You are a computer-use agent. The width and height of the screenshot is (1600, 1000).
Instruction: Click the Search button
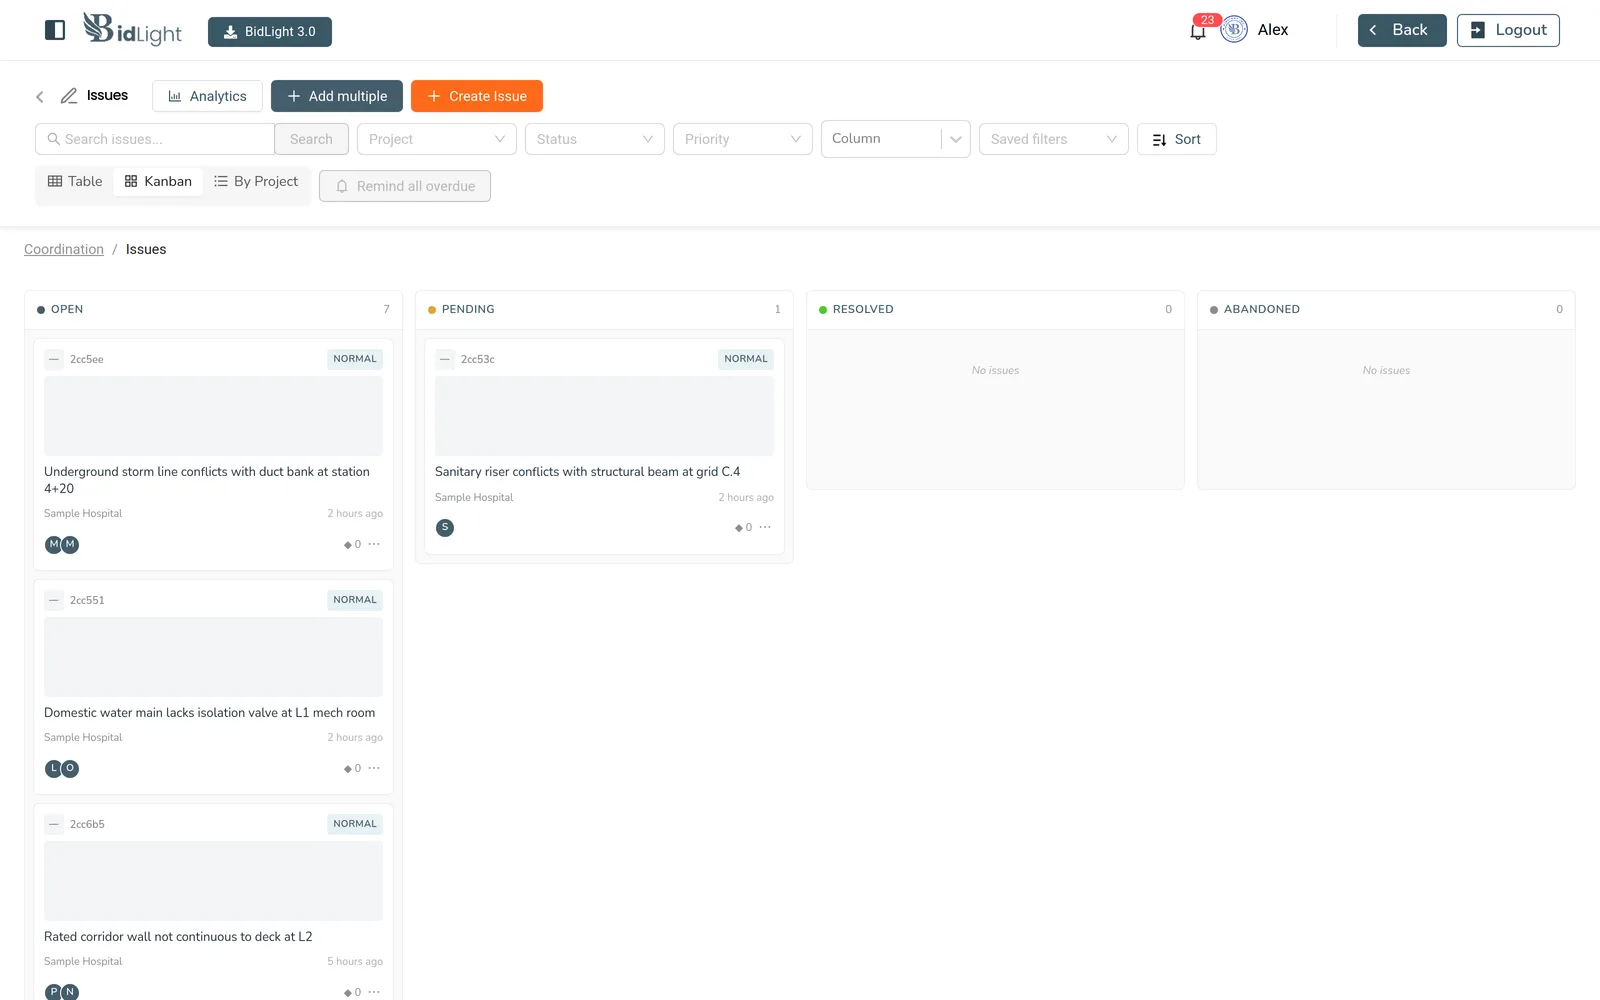pos(311,139)
